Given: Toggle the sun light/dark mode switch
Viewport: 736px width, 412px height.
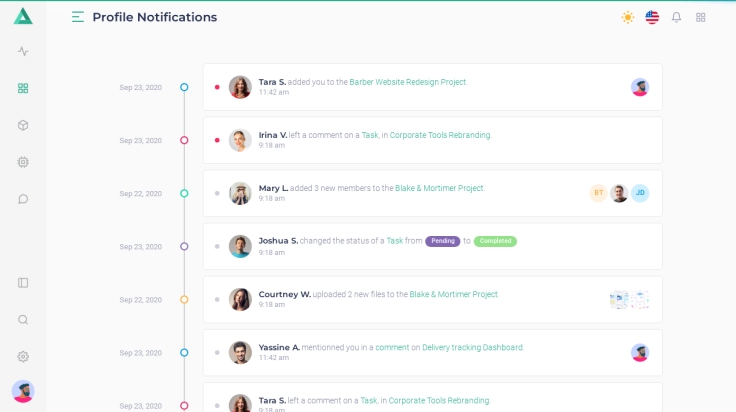Looking at the screenshot, I should pos(627,17).
